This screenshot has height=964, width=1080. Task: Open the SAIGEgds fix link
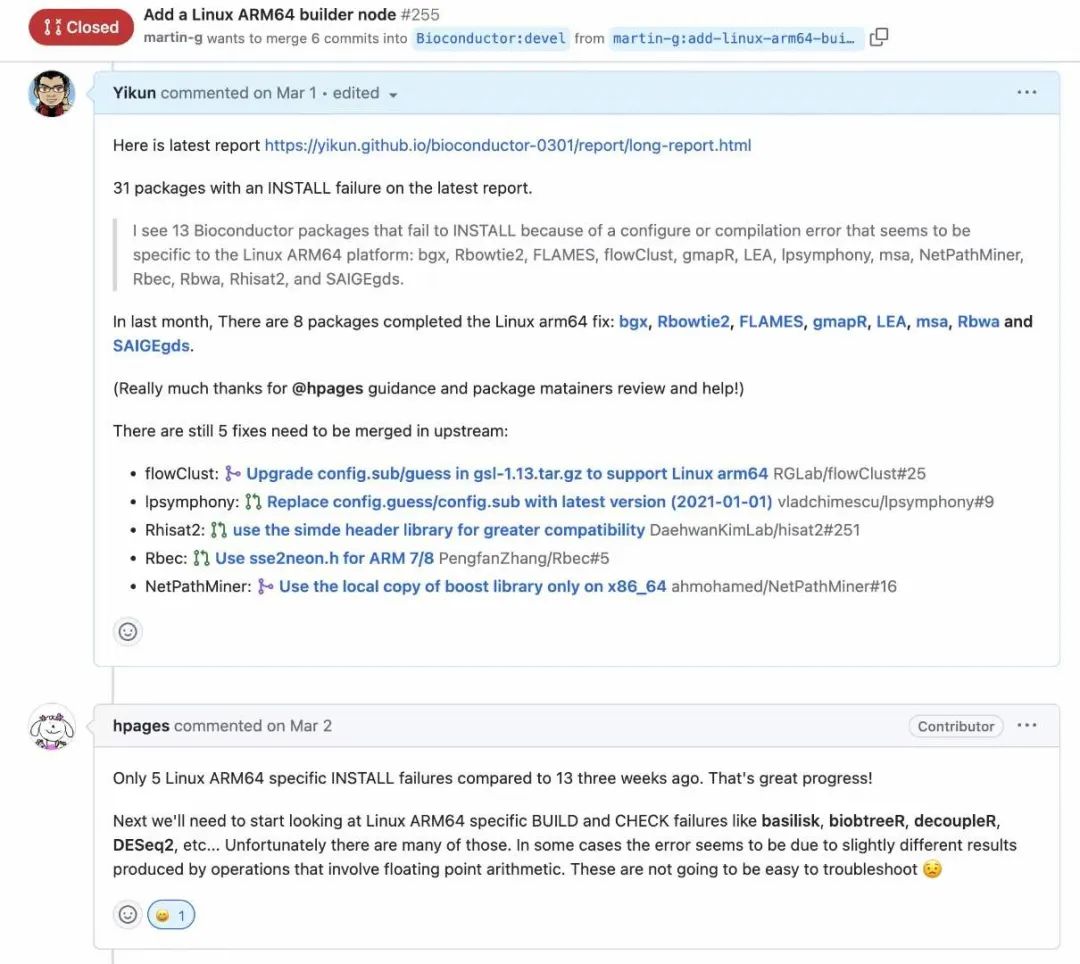coord(151,346)
